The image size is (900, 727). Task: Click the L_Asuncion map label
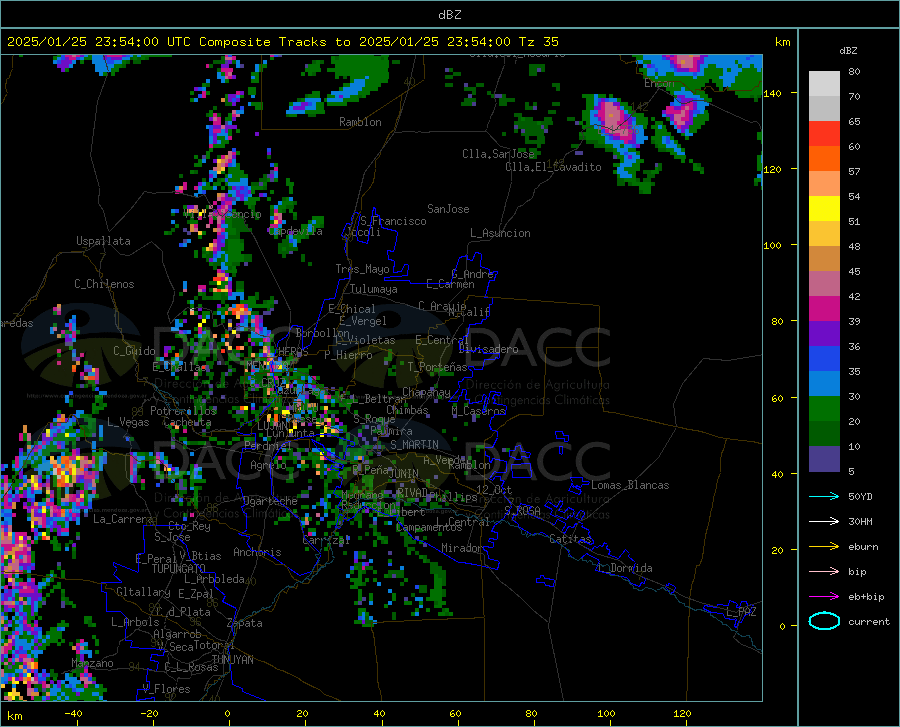pos(500,233)
